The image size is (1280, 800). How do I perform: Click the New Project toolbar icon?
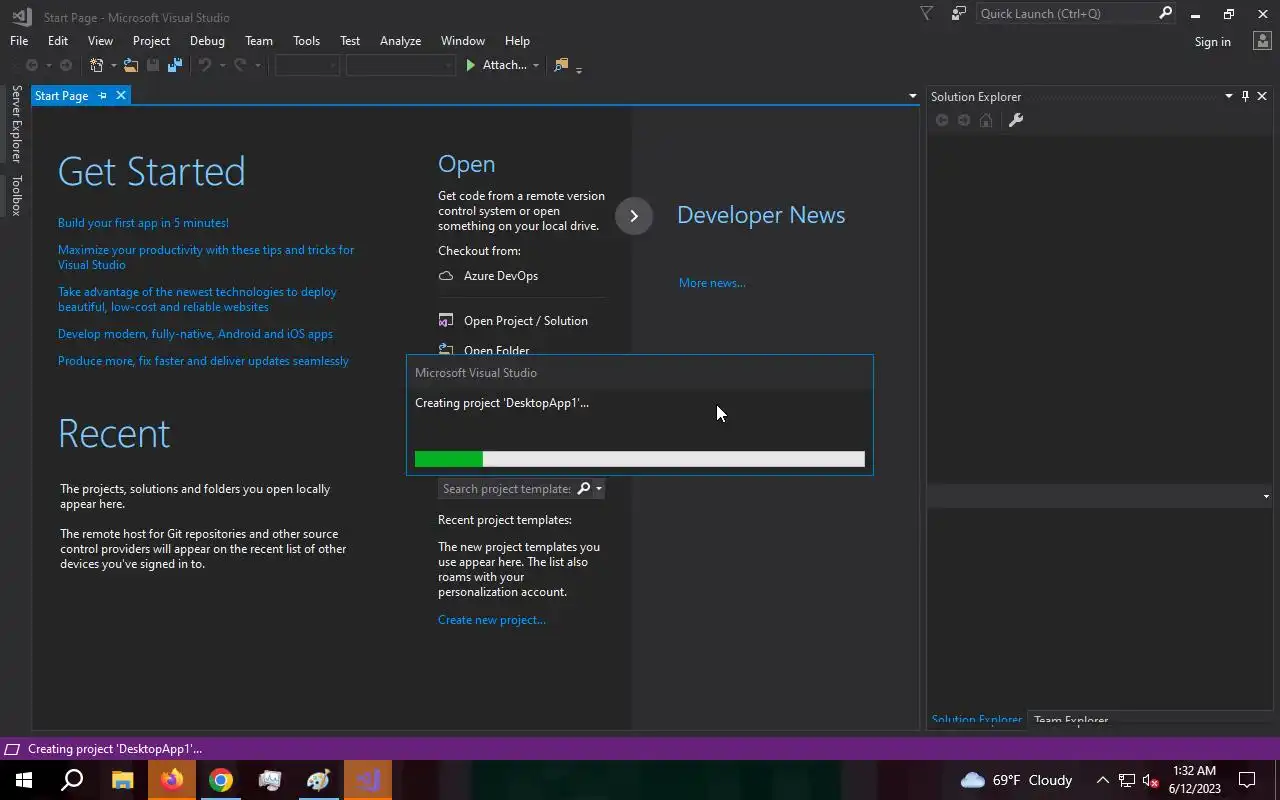coord(97,65)
